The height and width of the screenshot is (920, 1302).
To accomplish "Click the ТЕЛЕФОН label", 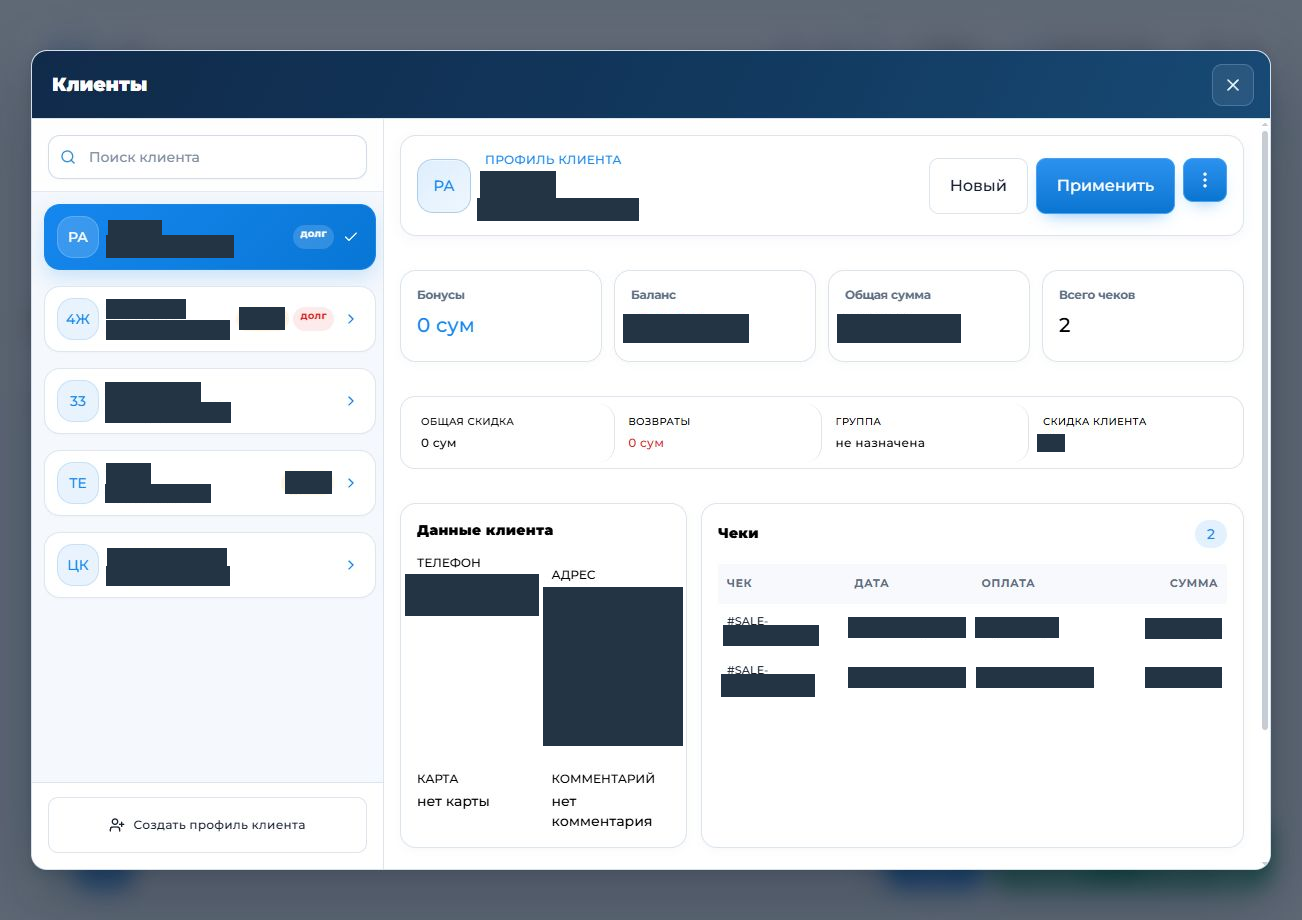I will [449, 563].
